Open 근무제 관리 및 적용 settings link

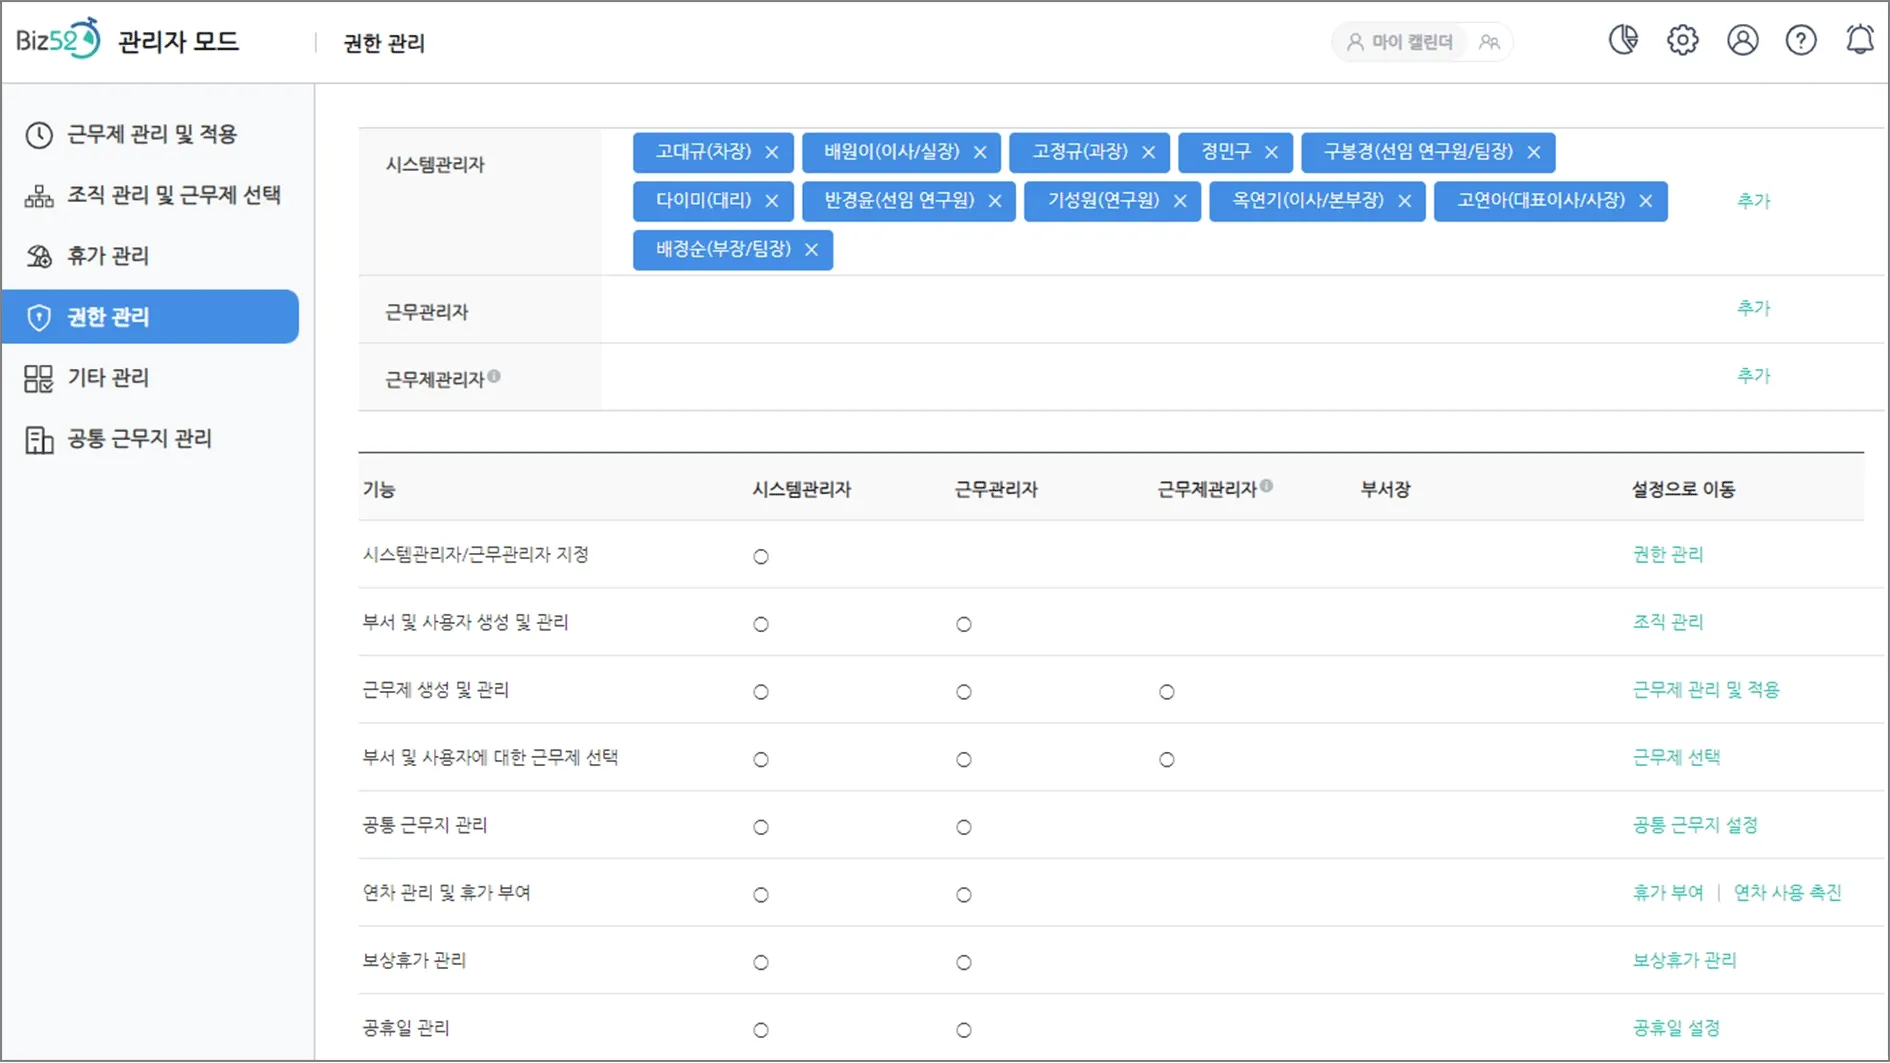pos(1706,690)
